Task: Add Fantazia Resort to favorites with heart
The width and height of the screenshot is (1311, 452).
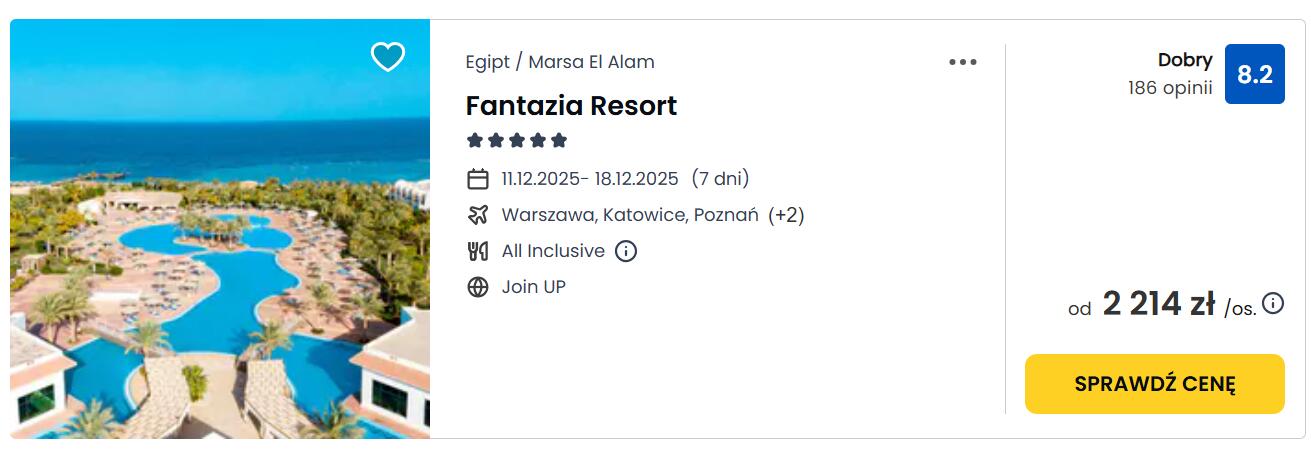Action: tap(387, 57)
